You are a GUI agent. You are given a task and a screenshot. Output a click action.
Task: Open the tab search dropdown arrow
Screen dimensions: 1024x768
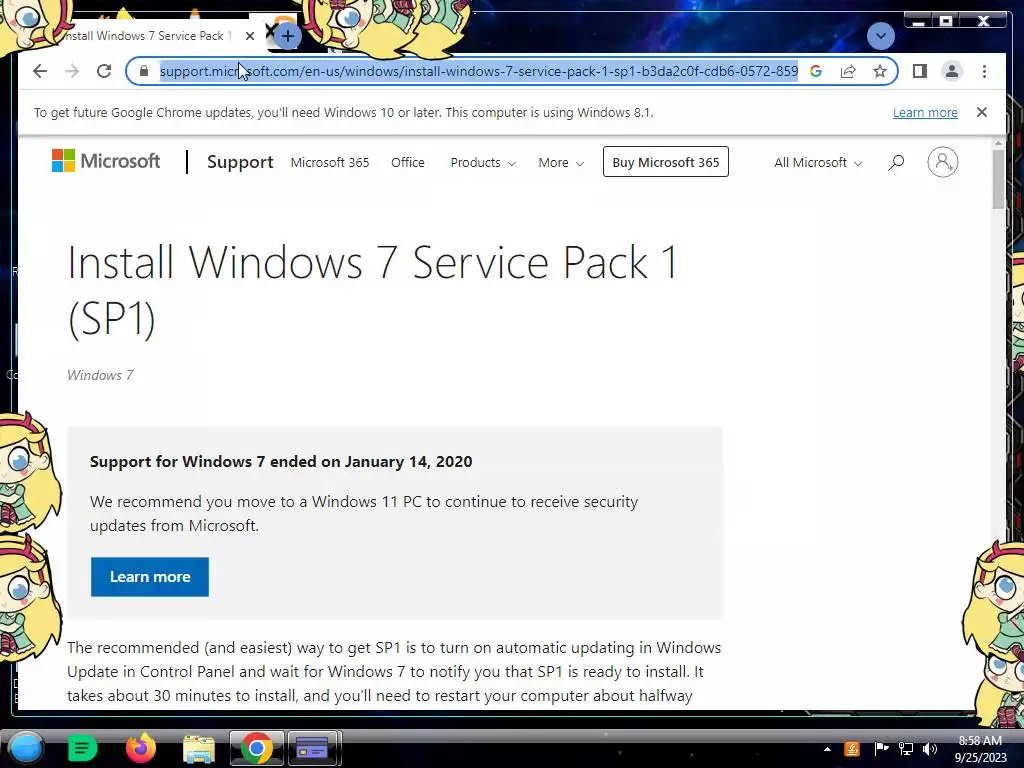point(880,35)
